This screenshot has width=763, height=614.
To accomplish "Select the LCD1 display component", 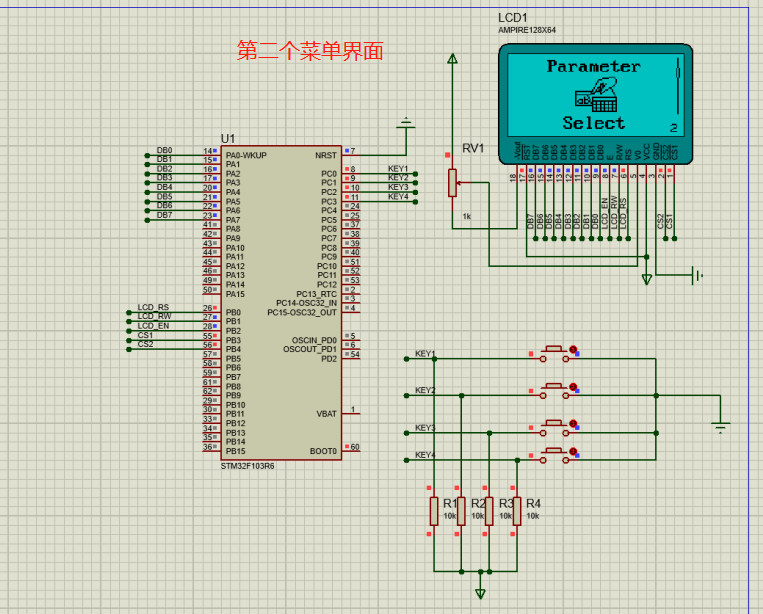I will point(595,103).
